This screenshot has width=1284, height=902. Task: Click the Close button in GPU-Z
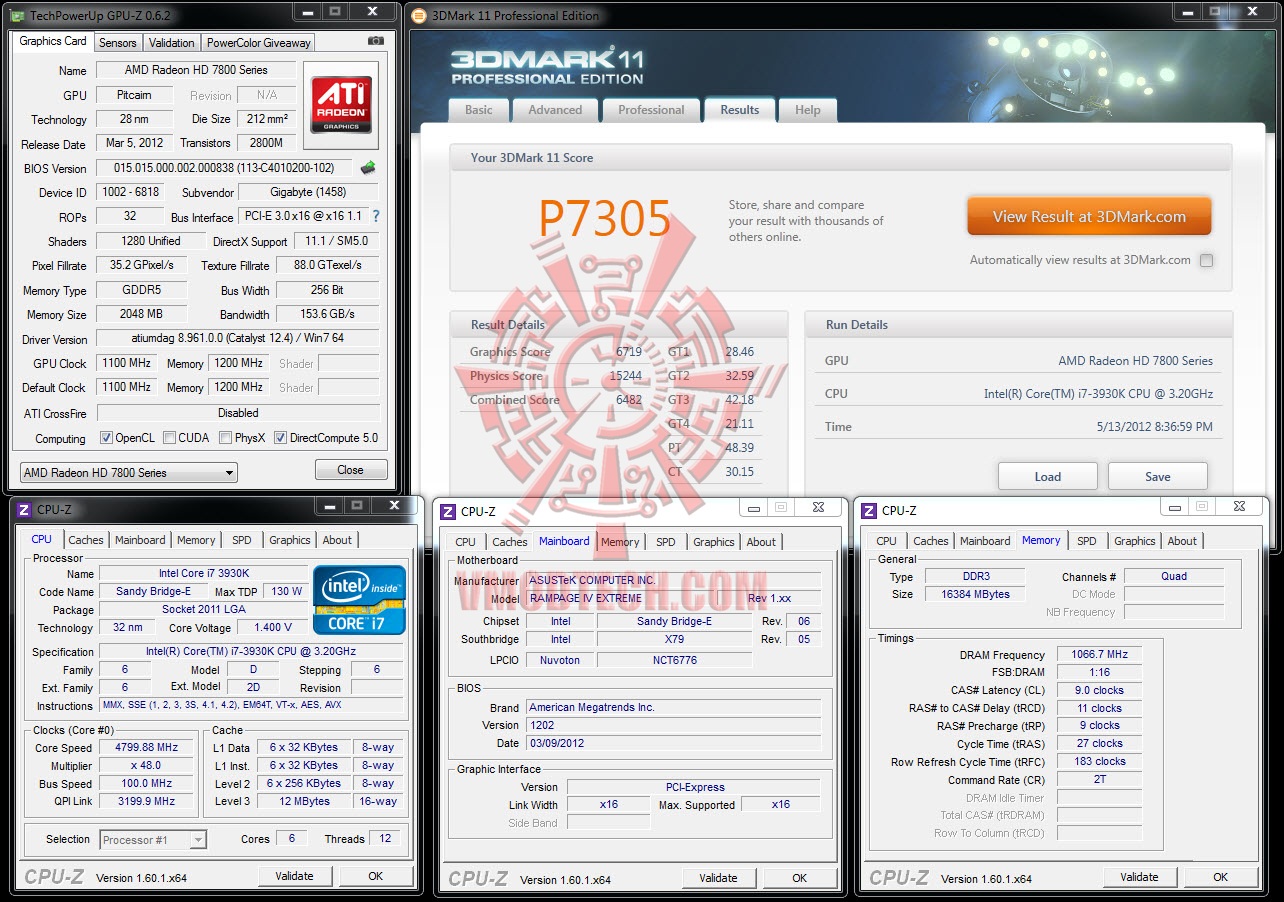pos(351,470)
